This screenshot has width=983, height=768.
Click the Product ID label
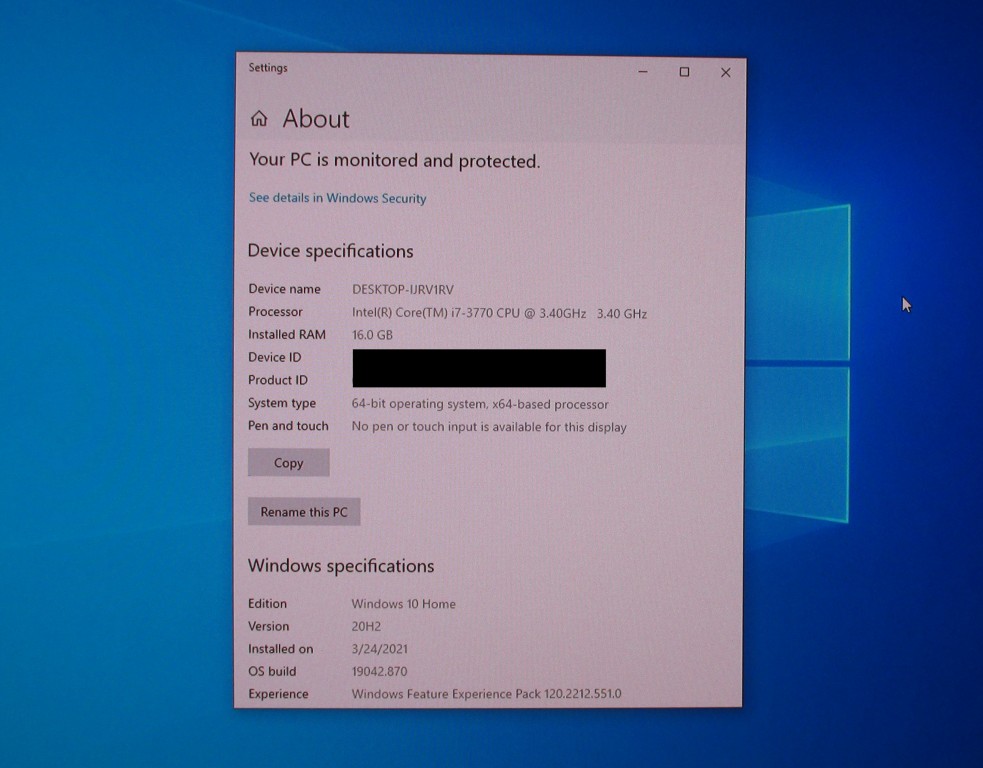[x=278, y=380]
